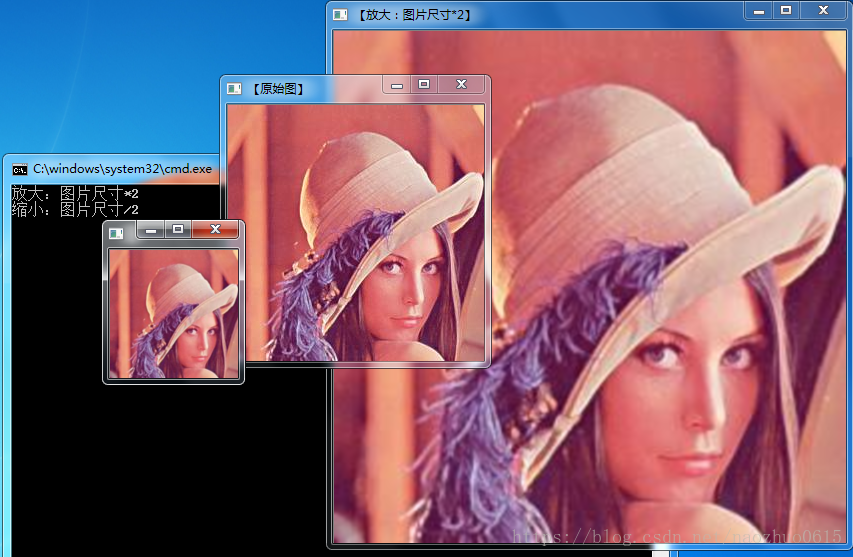Click the Lena image in 原始图 window
853x557 pixels.
(x=356, y=233)
